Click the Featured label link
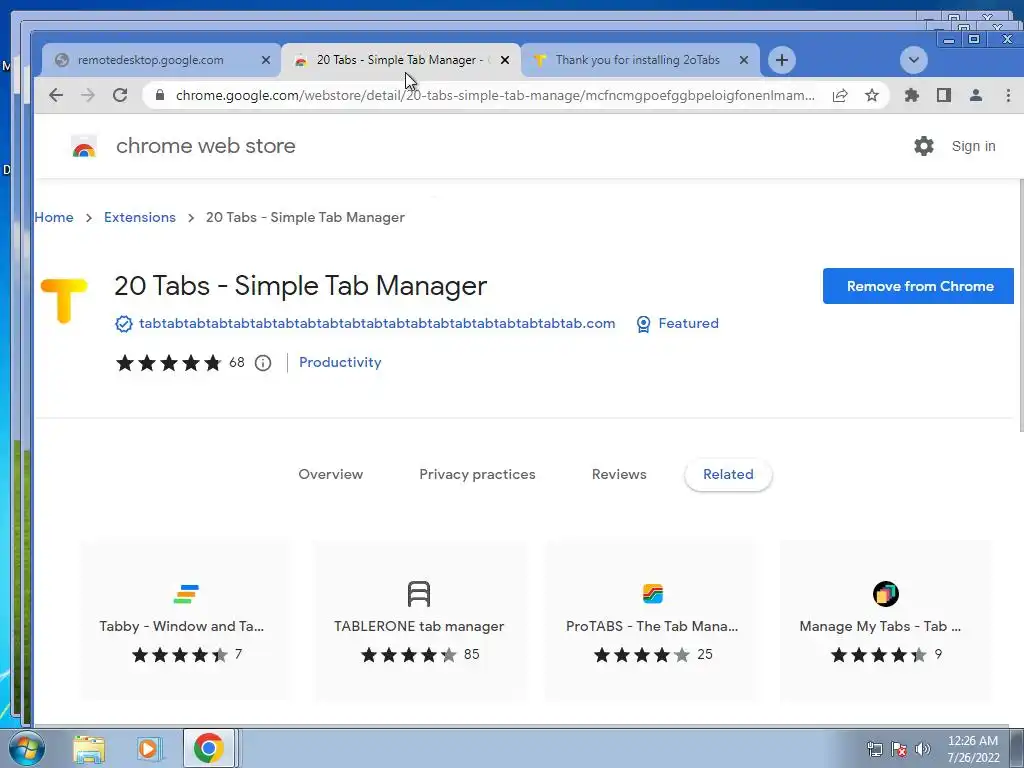Image resolution: width=1024 pixels, height=768 pixels. (688, 324)
